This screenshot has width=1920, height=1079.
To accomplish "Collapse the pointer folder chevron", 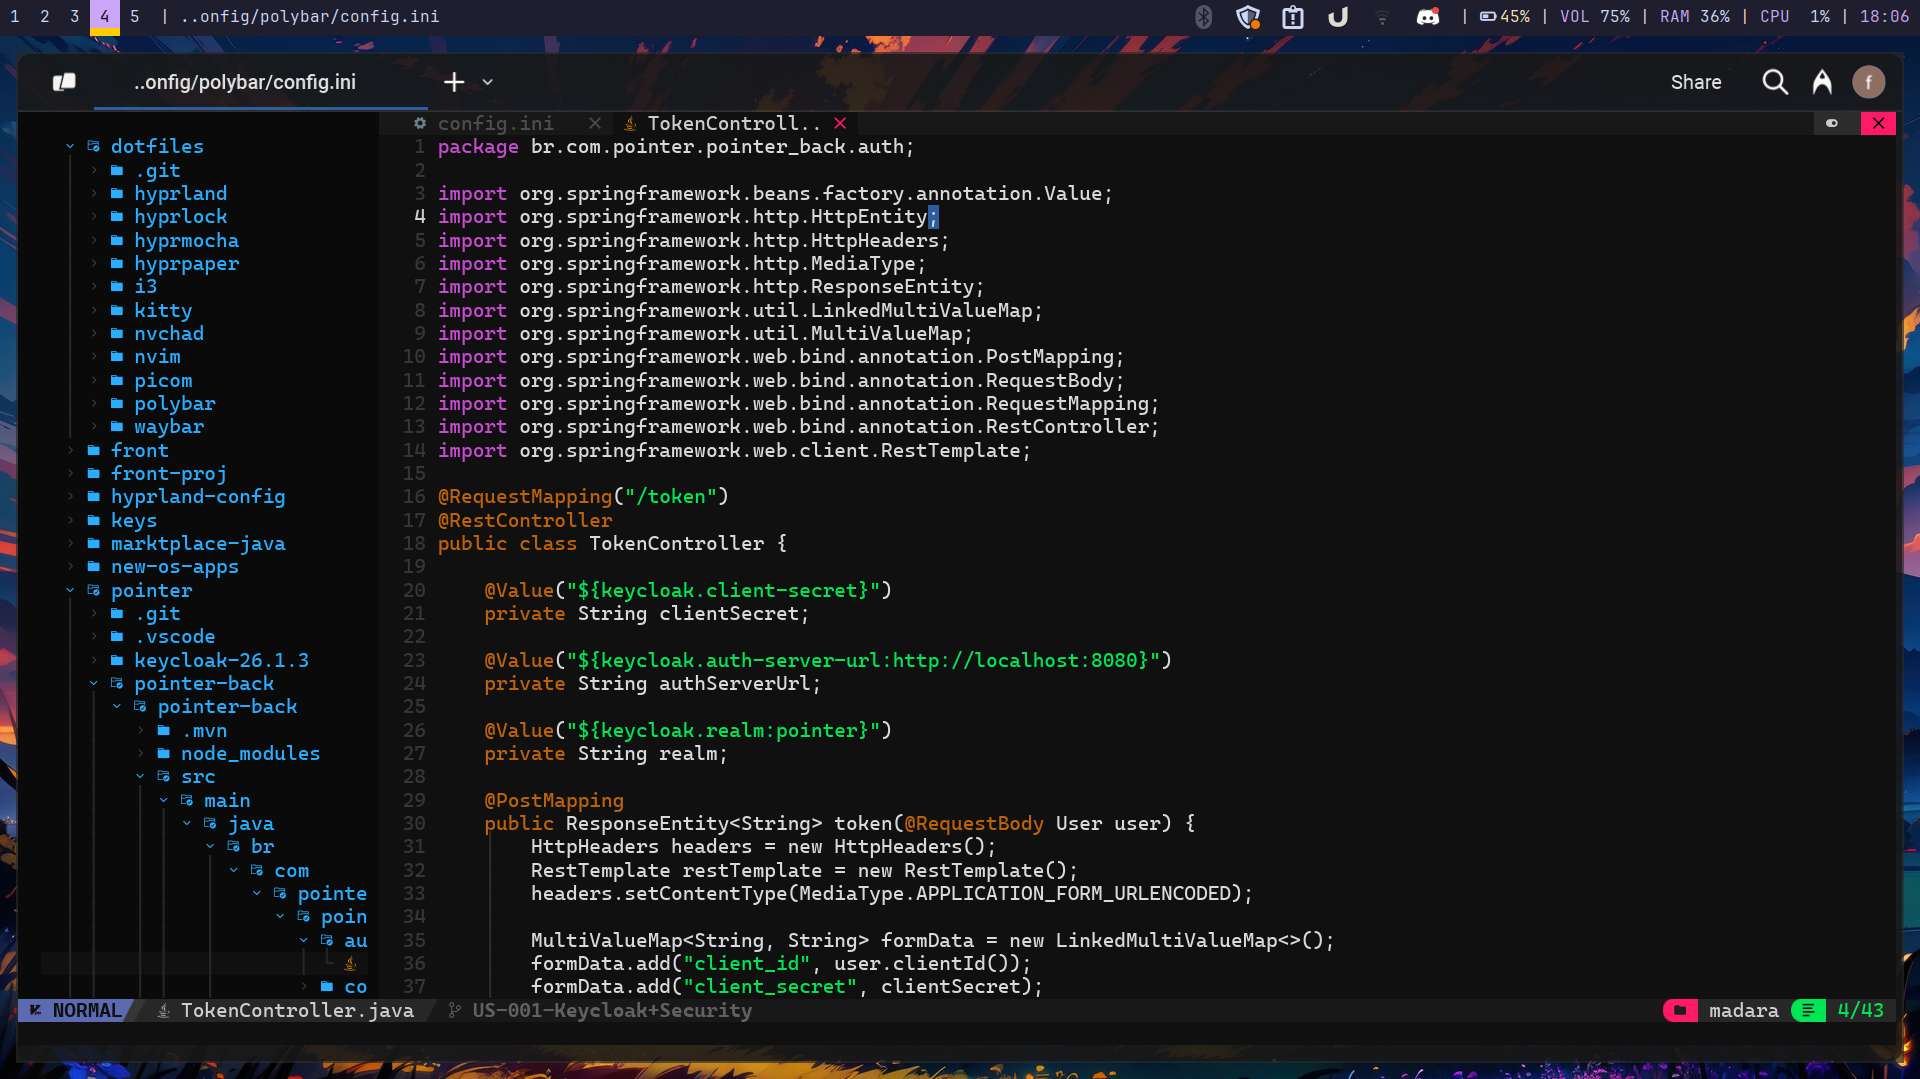I will pyautogui.click(x=70, y=591).
